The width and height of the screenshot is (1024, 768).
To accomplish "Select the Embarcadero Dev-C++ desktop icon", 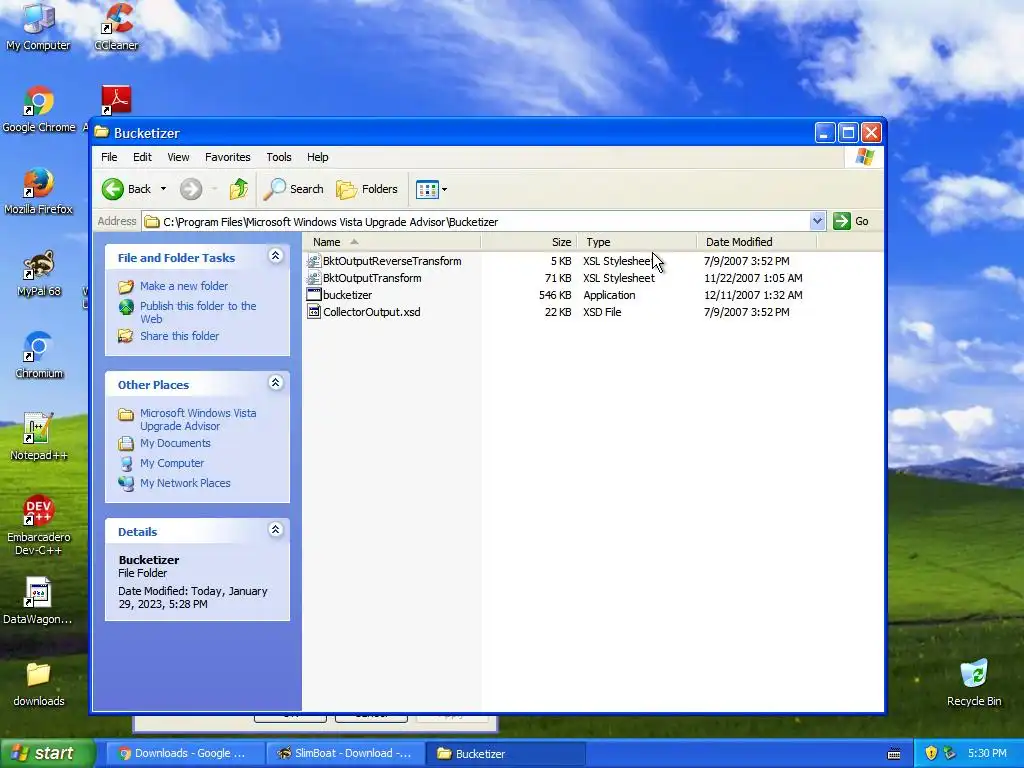I will 39,526.
